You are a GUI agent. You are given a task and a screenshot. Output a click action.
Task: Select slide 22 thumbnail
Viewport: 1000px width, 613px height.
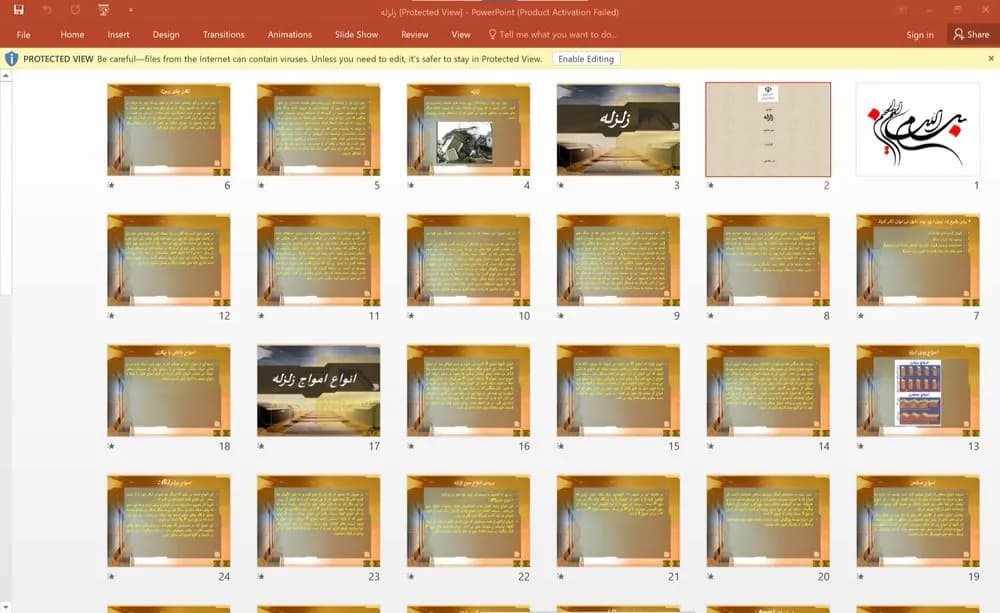click(x=468, y=521)
